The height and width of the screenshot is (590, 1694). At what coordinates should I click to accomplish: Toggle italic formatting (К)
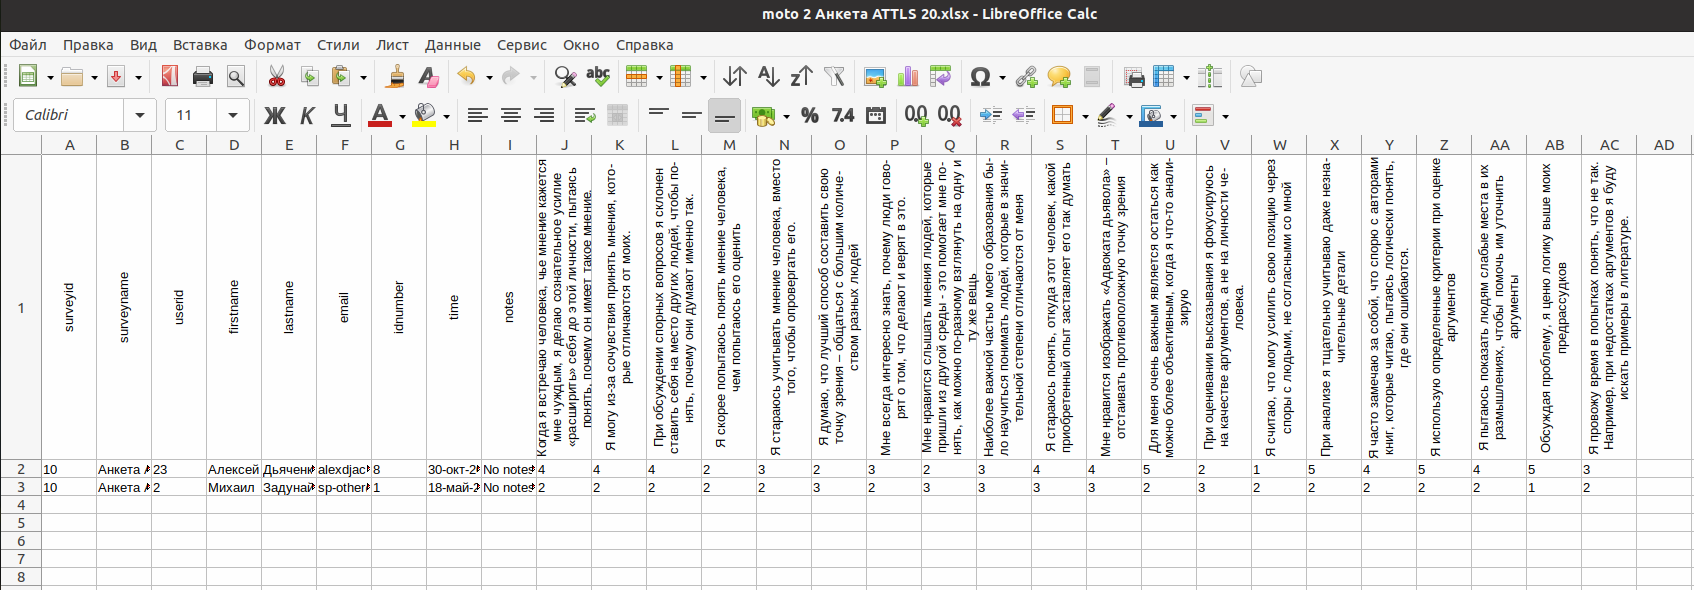click(x=307, y=116)
